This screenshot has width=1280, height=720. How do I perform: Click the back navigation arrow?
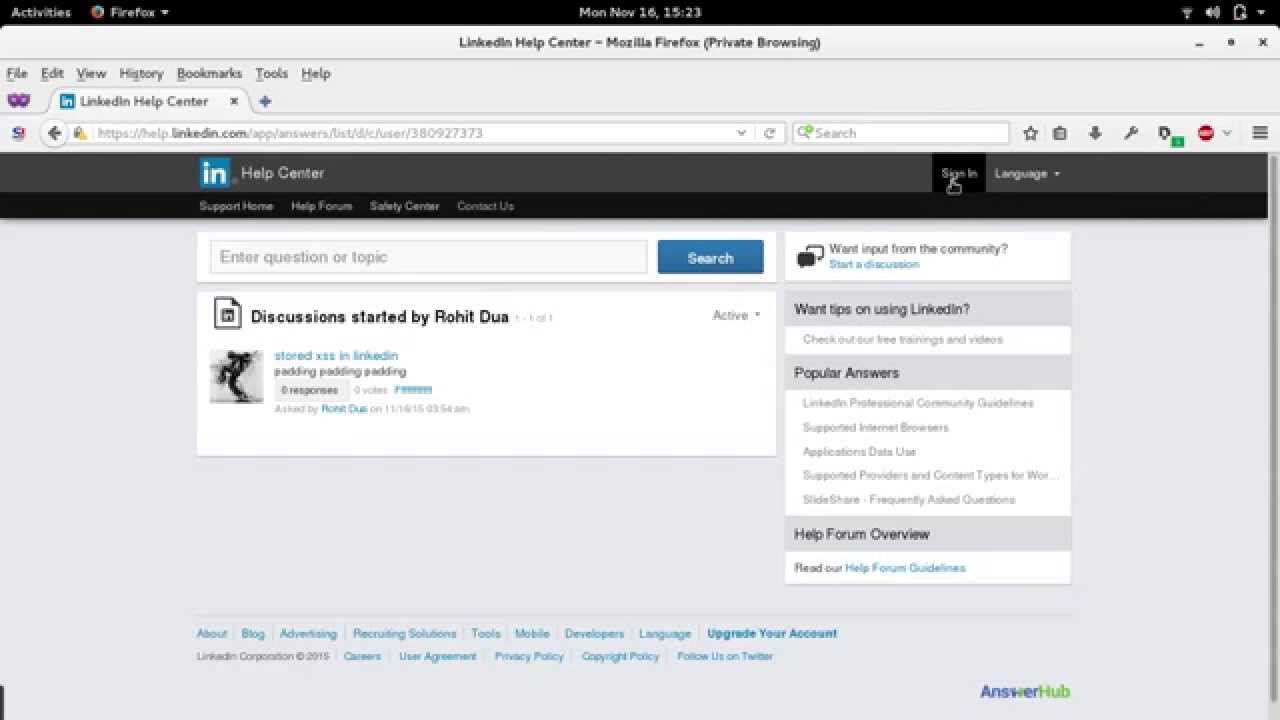tap(54, 133)
